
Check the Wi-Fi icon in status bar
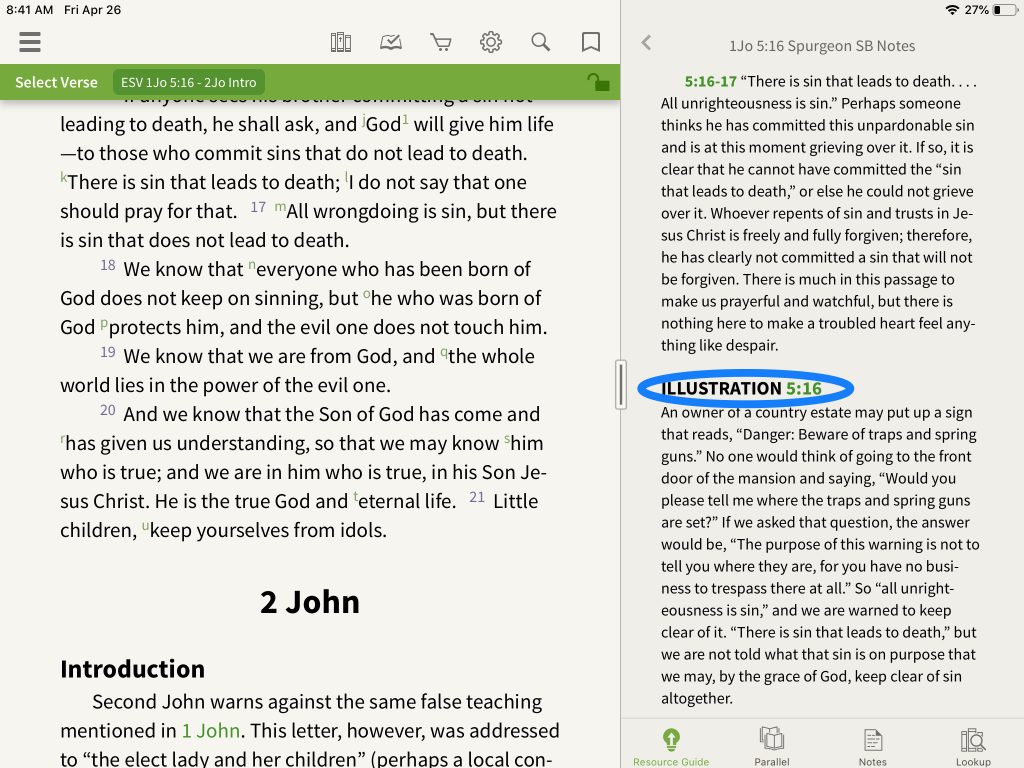click(952, 10)
